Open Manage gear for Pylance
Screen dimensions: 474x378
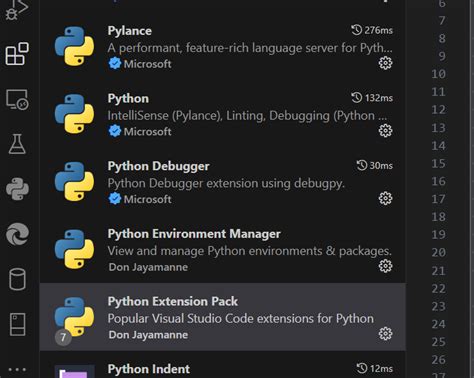tap(385, 63)
